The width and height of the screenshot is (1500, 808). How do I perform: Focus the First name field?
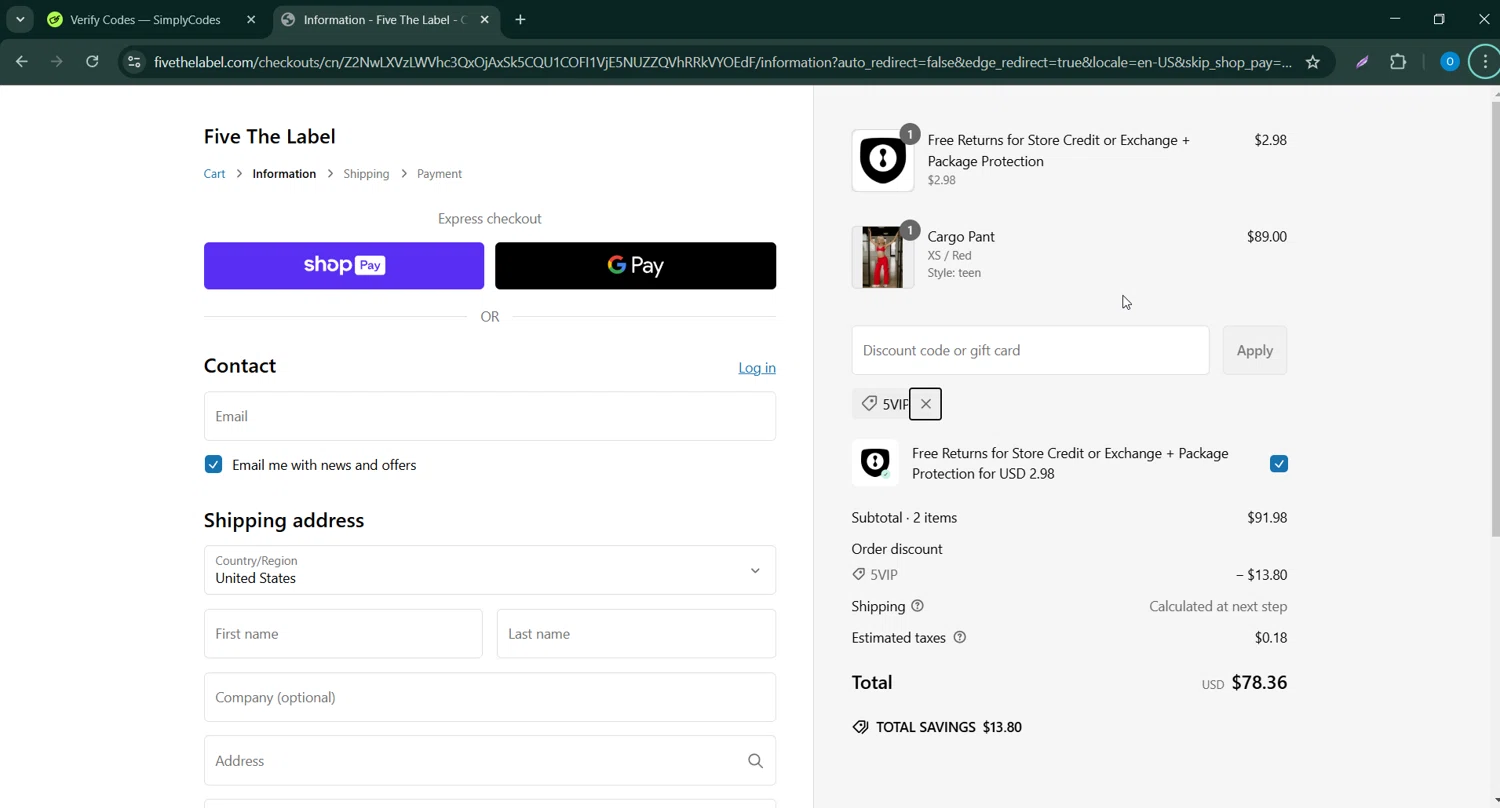(x=343, y=634)
